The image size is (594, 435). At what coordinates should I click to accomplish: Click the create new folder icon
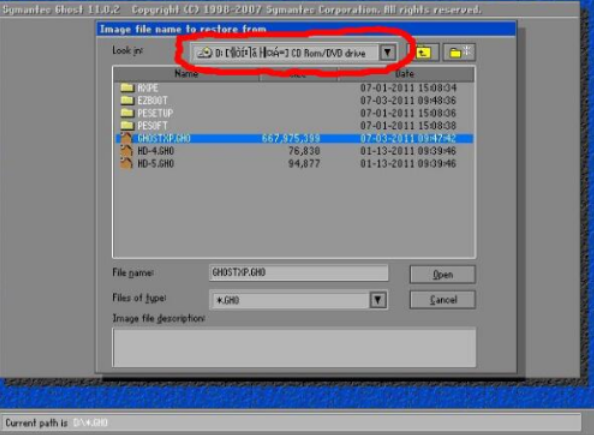coord(459,52)
